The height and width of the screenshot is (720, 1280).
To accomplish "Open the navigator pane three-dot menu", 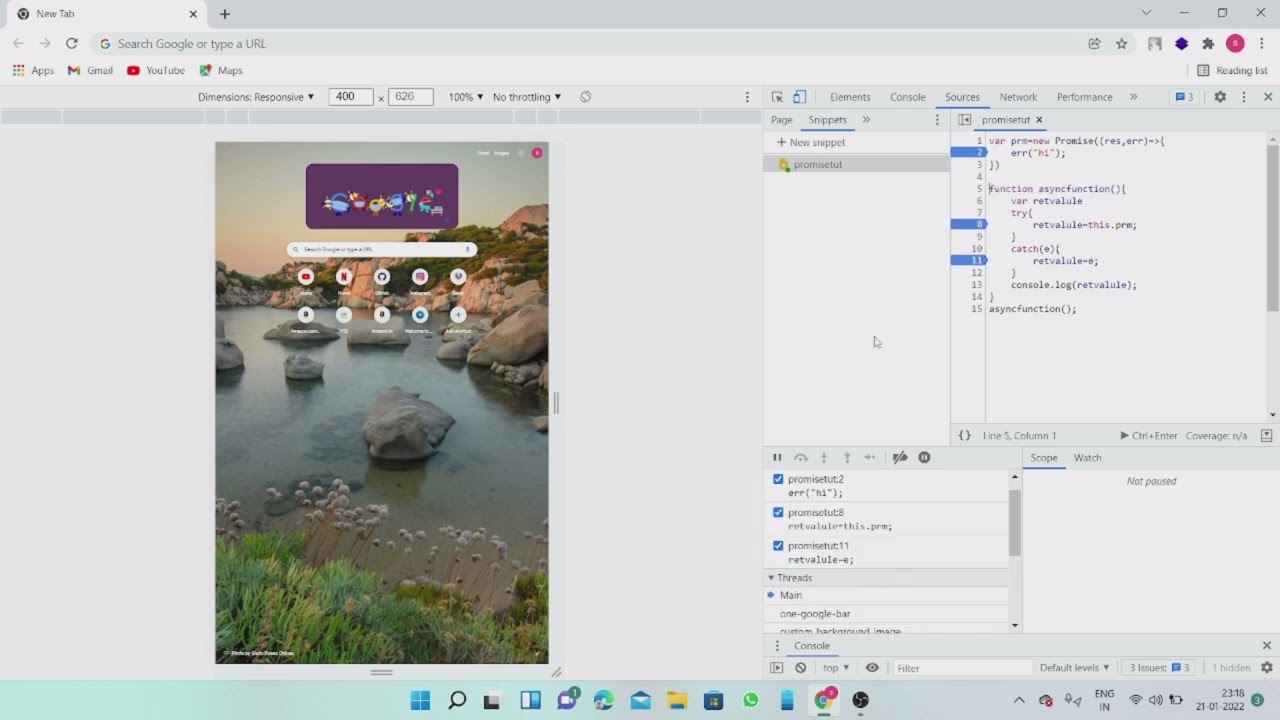I will [x=937, y=120].
